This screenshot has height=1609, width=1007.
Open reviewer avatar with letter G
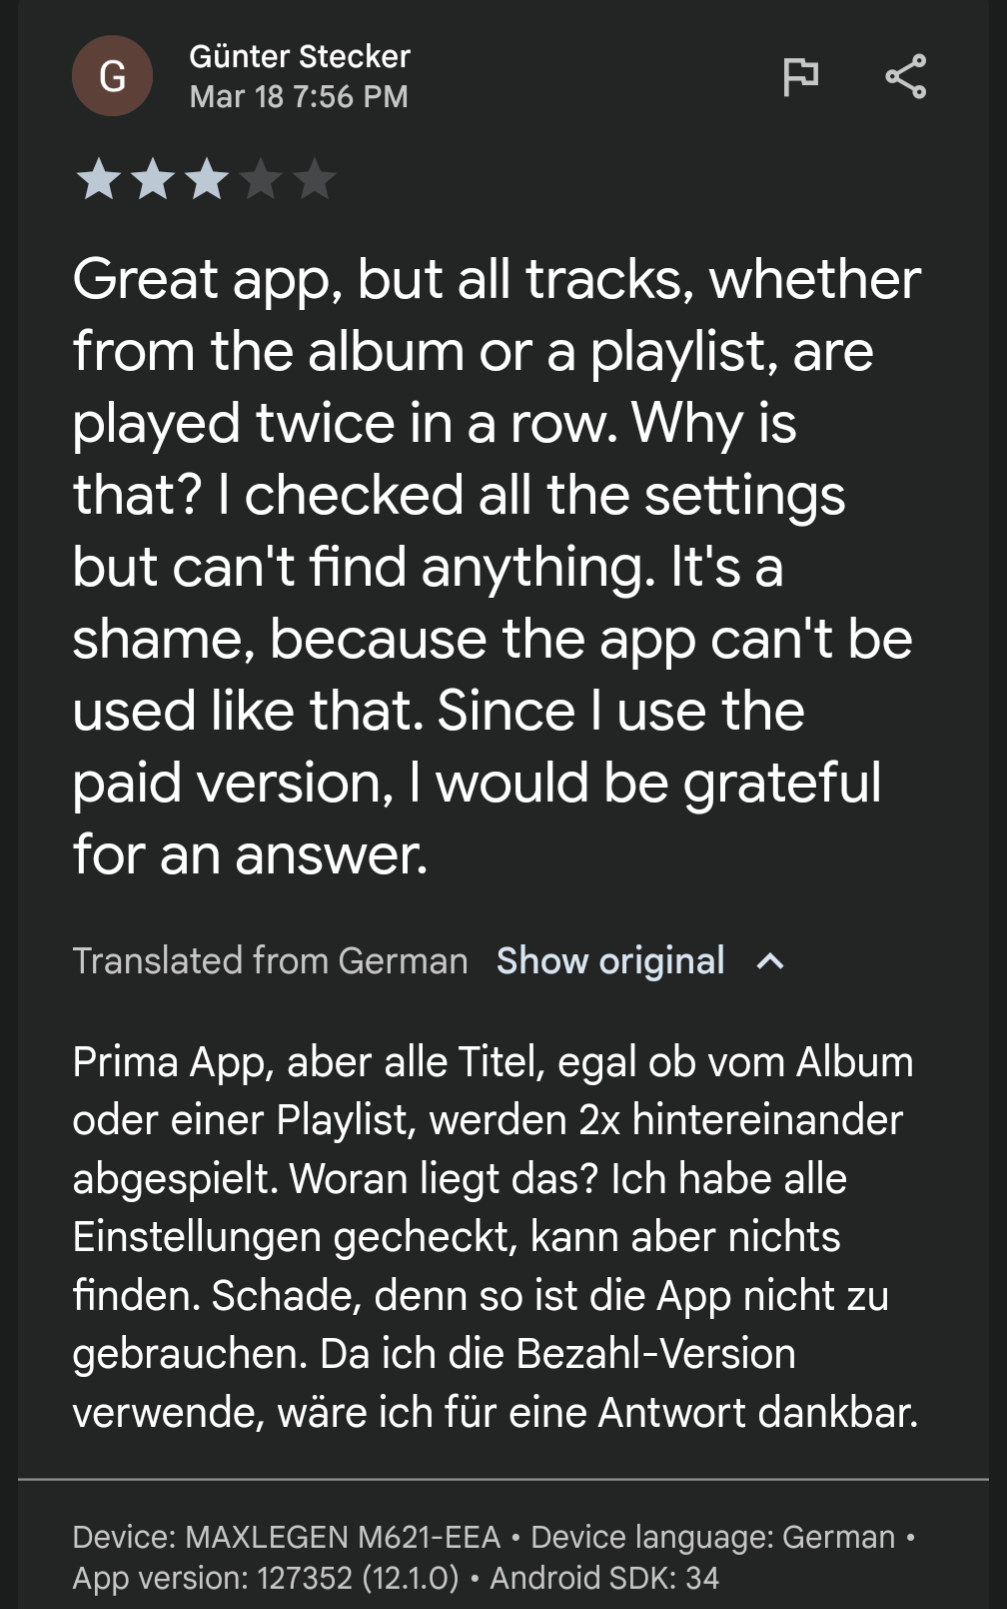pos(112,76)
